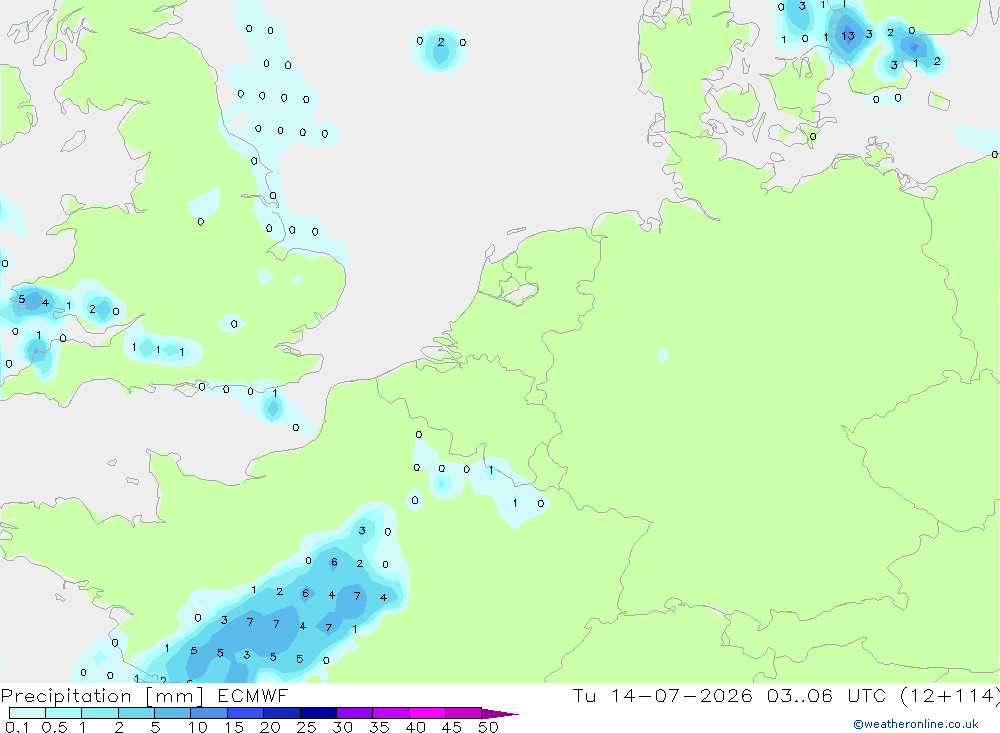The image size is (1000, 733).
Task: Select the 45–50 mm legend swatch
Action: click(464, 713)
